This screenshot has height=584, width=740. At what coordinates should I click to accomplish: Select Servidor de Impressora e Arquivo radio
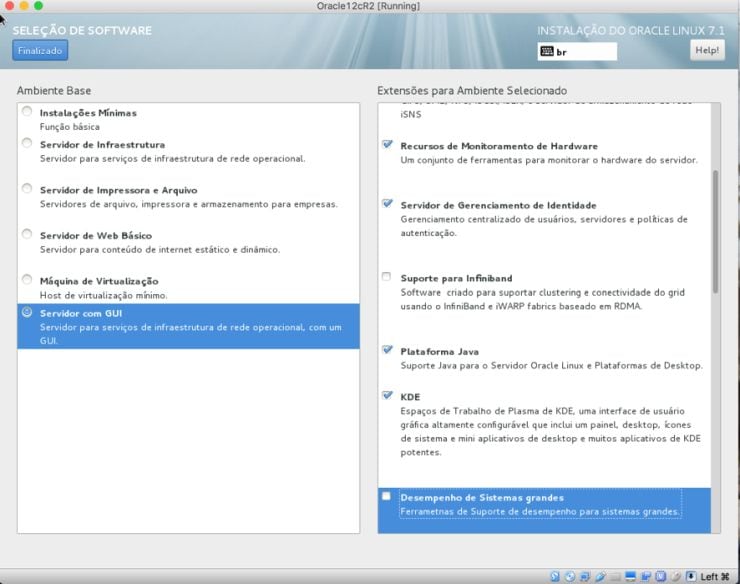coord(27,188)
